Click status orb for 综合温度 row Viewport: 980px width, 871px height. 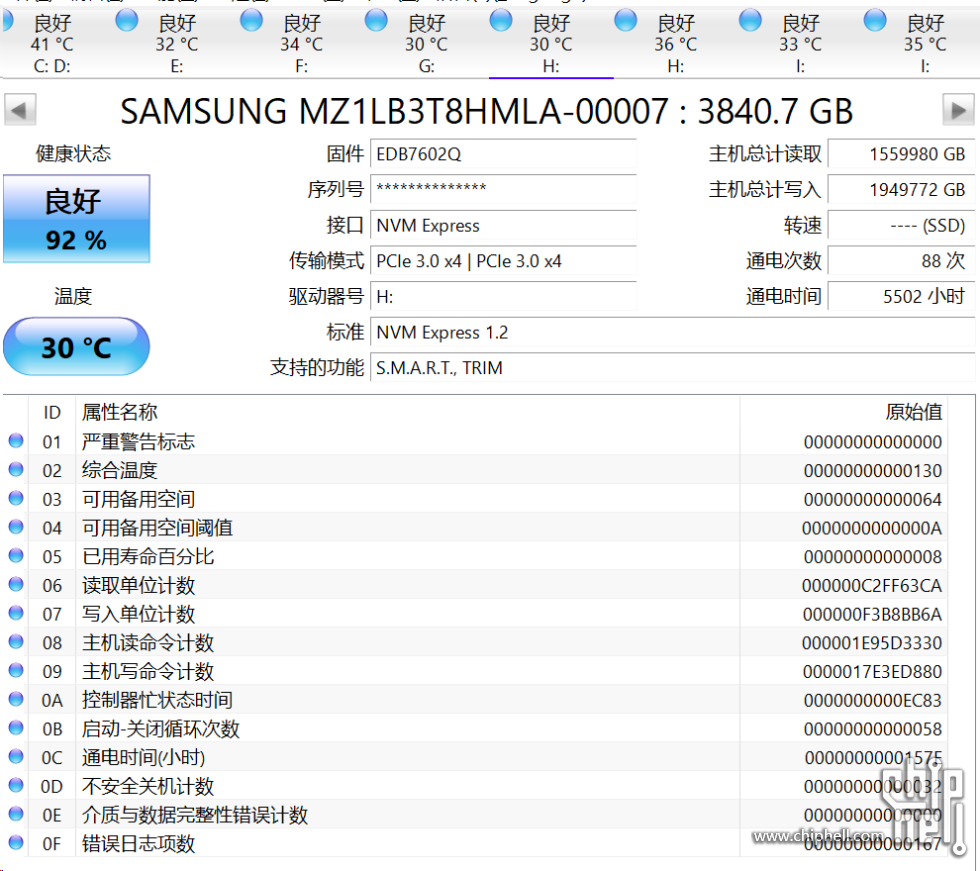16,470
